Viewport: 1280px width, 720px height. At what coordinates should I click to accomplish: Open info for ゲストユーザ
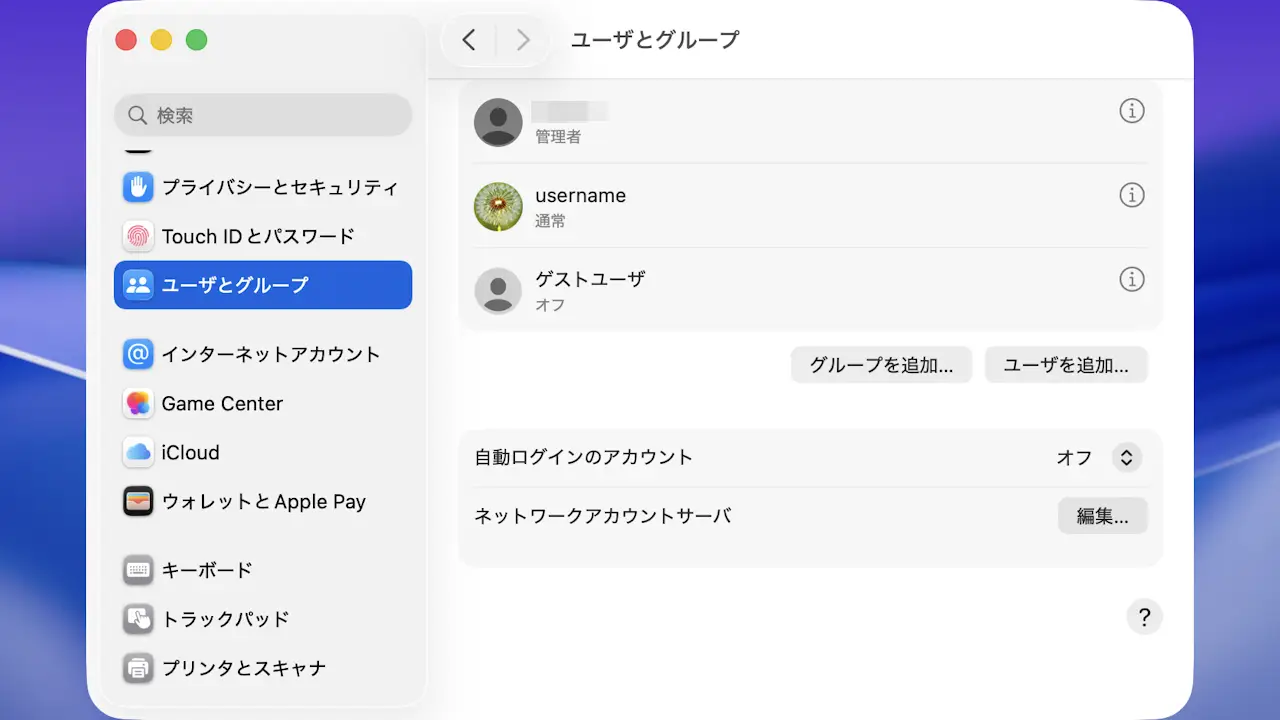pyautogui.click(x=1131, y=279)
